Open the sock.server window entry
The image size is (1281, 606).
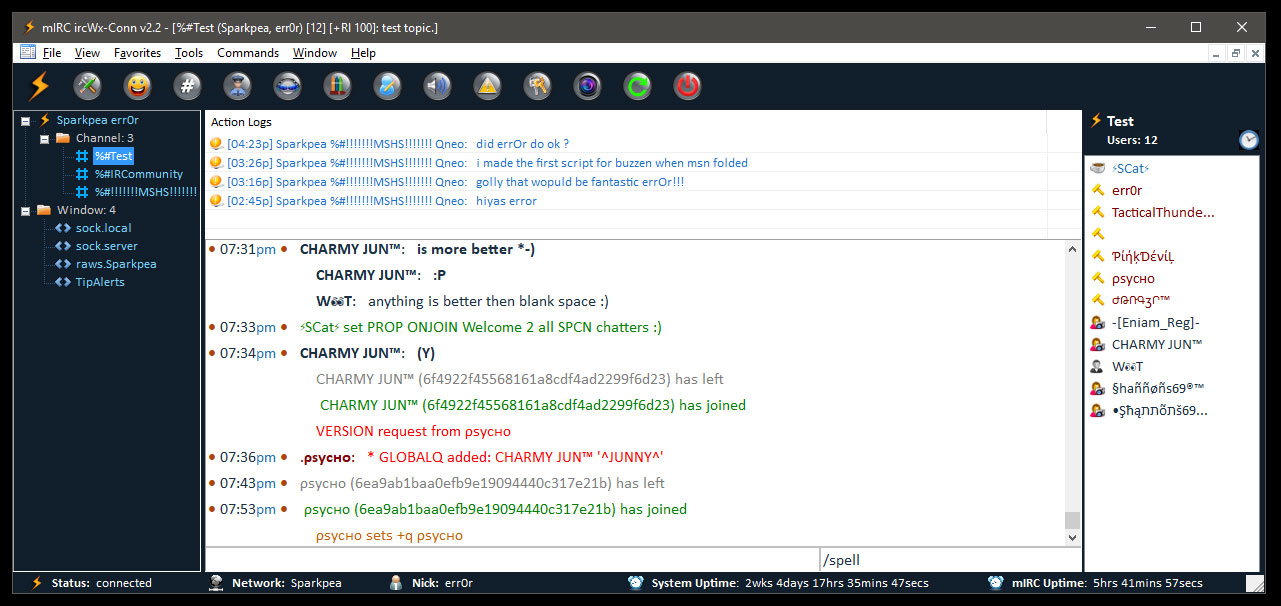[107, 246]
